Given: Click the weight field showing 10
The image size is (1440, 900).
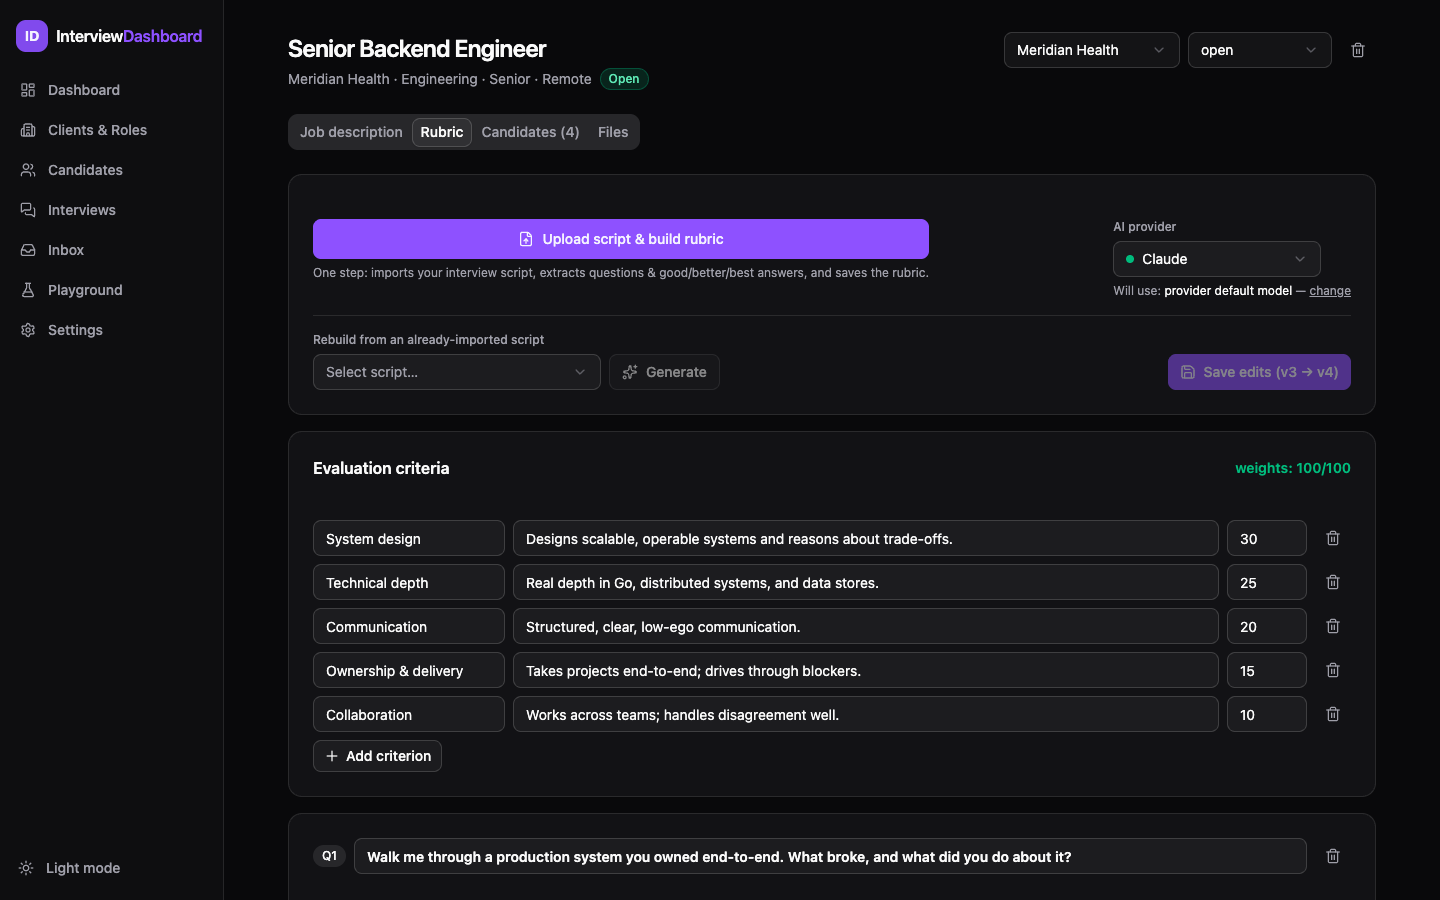Looking at the screenshot, I should [1267, 714].
